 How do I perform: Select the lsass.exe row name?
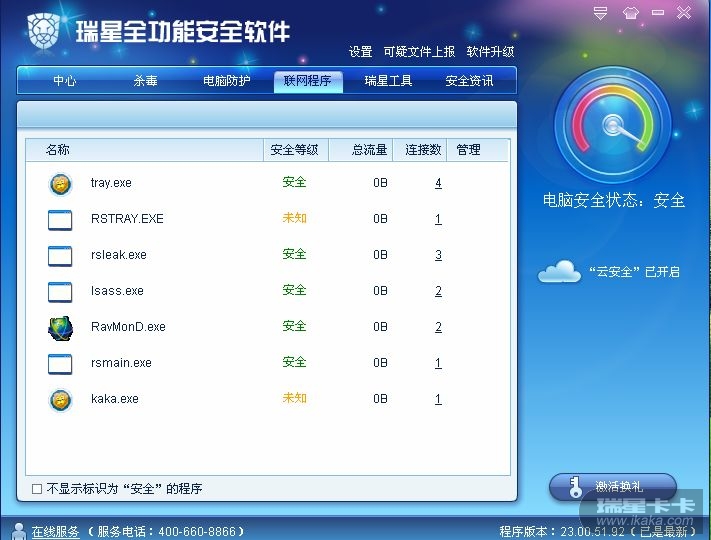[x=117, y=291]
